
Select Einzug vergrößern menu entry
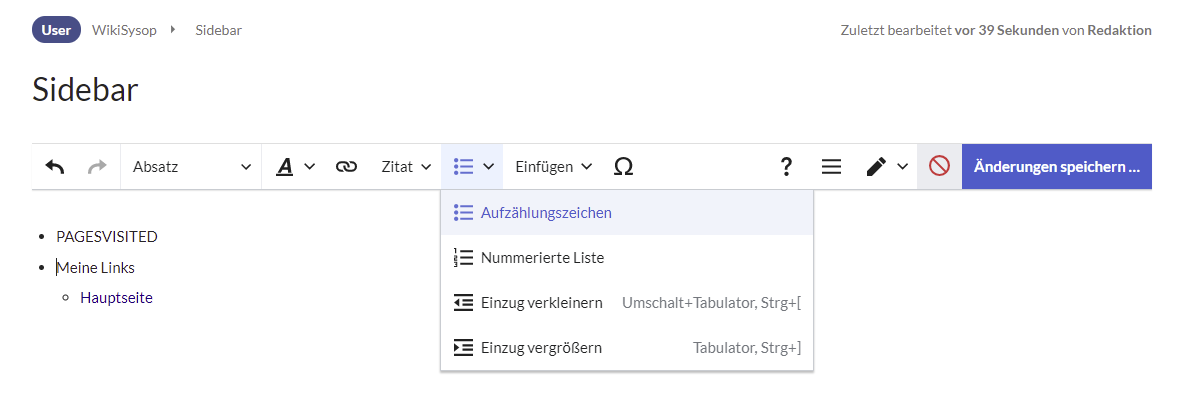click(627, 348)
